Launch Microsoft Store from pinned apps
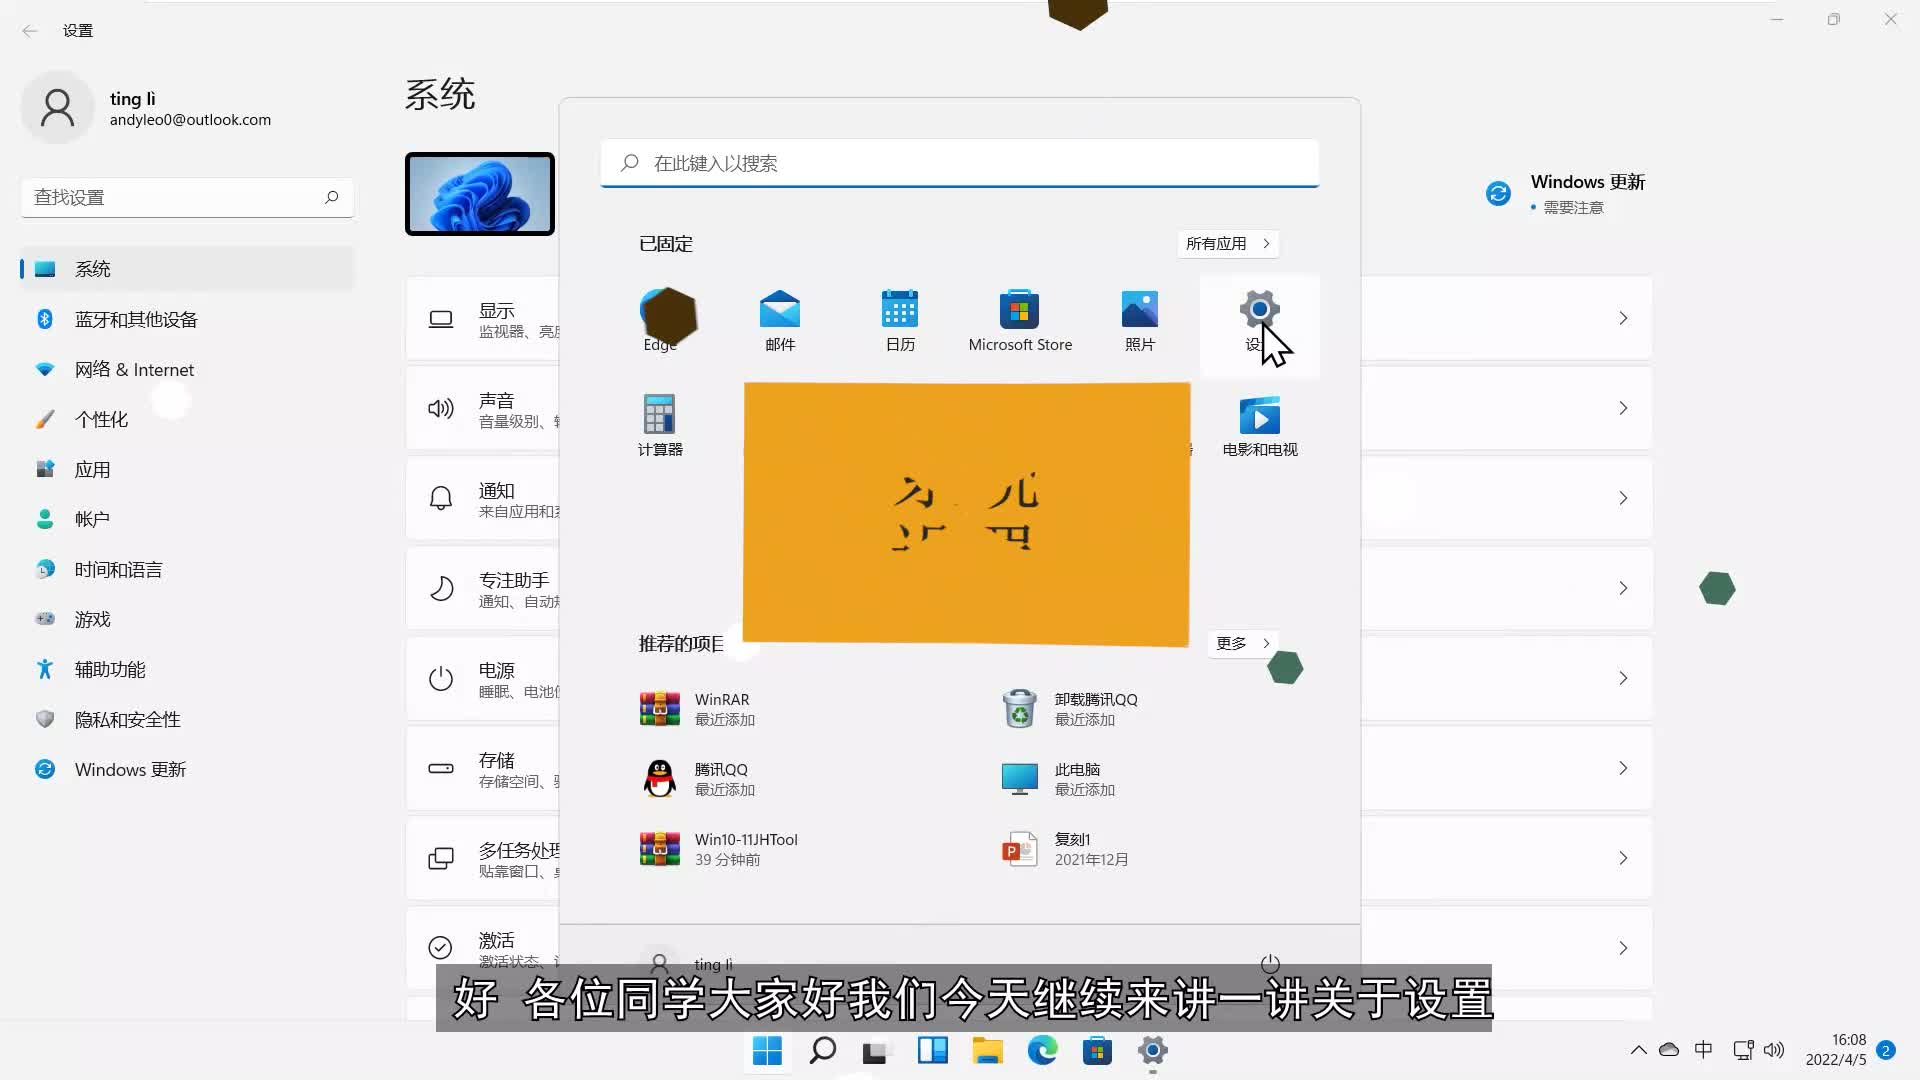Viewport: 1920px width, 1080px height. [1020, 320]
